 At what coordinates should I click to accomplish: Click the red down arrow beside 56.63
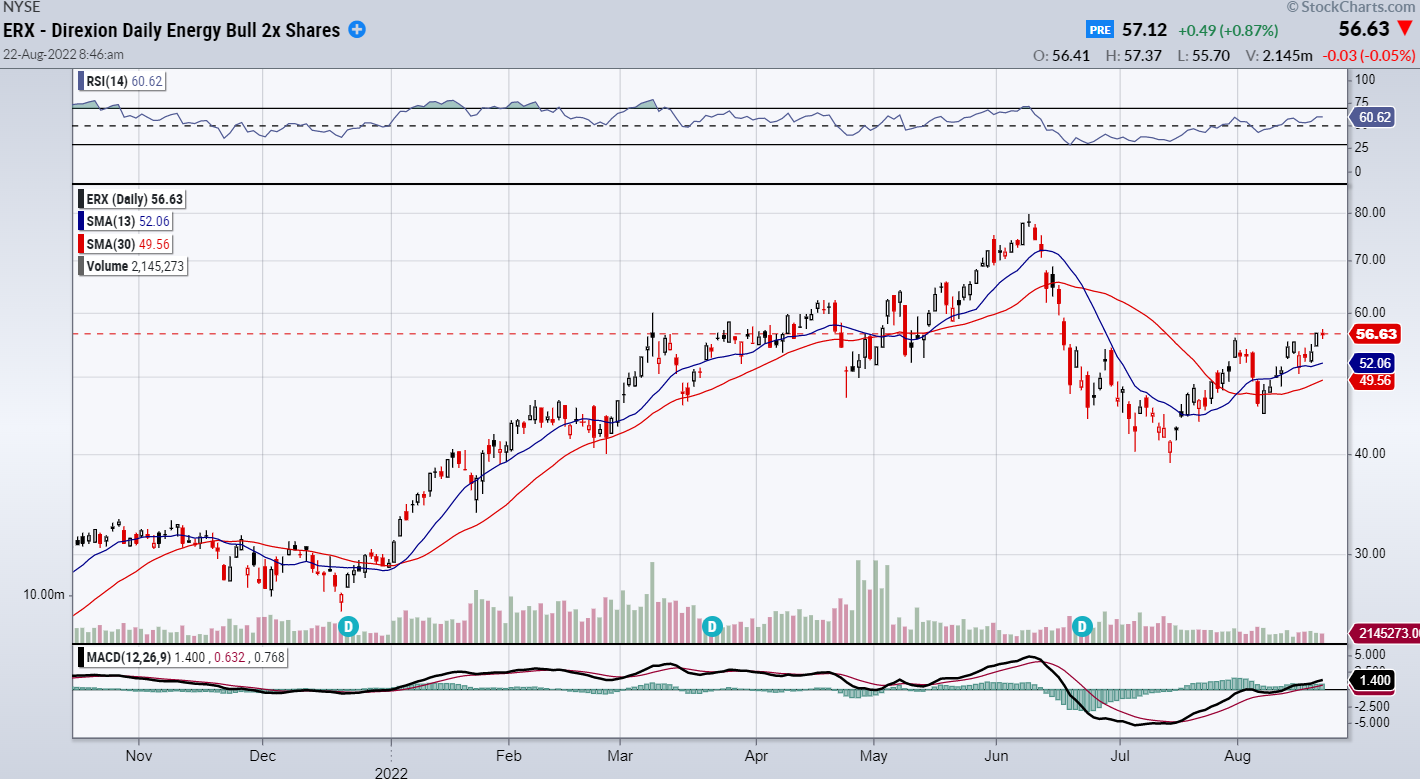click(x=1405, y=30)
